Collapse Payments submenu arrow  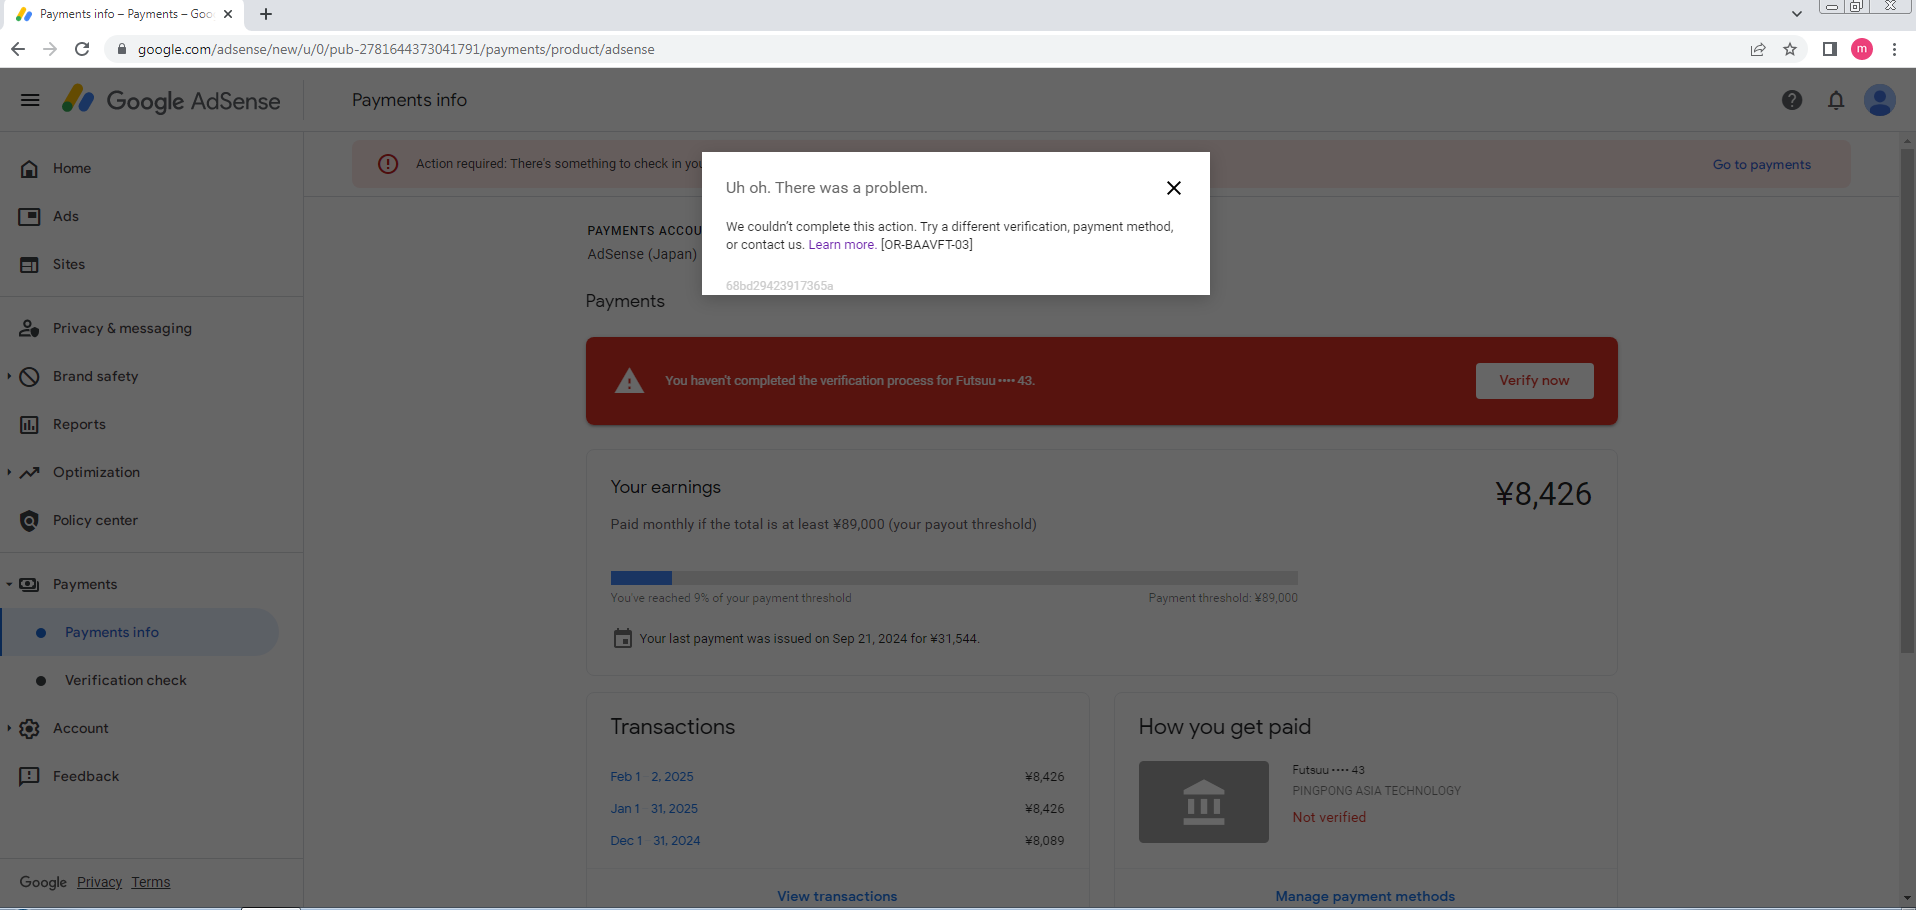pyautogui.click(x=9, y=584)
